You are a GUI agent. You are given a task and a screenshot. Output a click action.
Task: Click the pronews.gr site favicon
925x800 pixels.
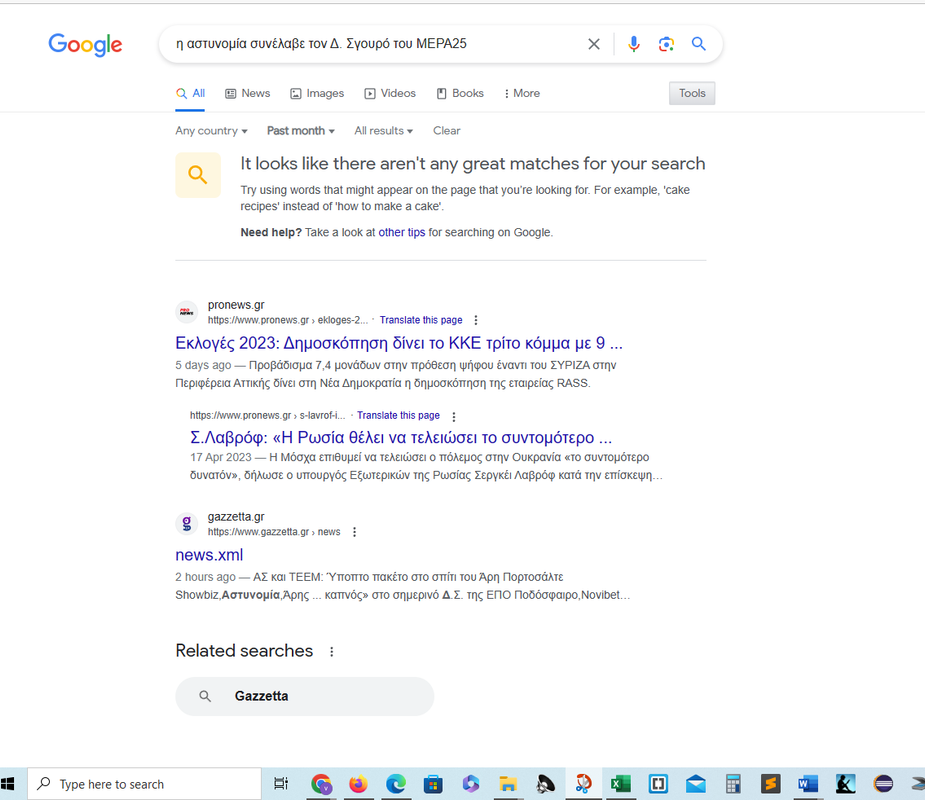pyautogui.click(x=187, y=312)
